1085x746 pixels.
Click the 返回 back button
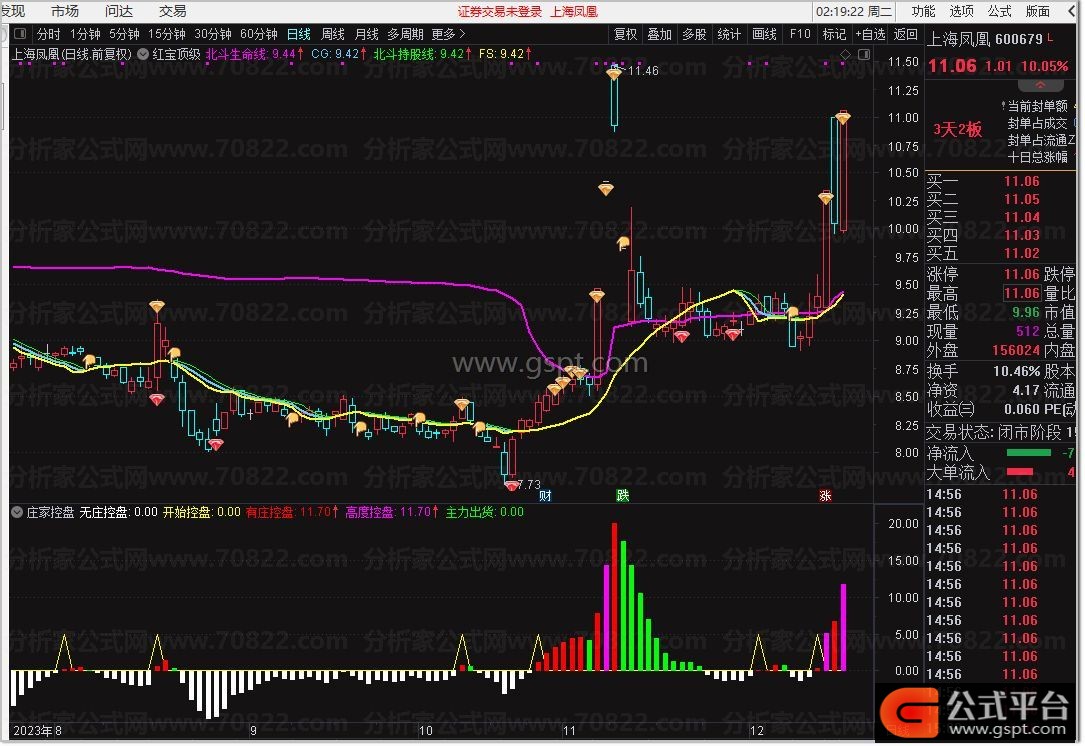(x=906, y=34)
